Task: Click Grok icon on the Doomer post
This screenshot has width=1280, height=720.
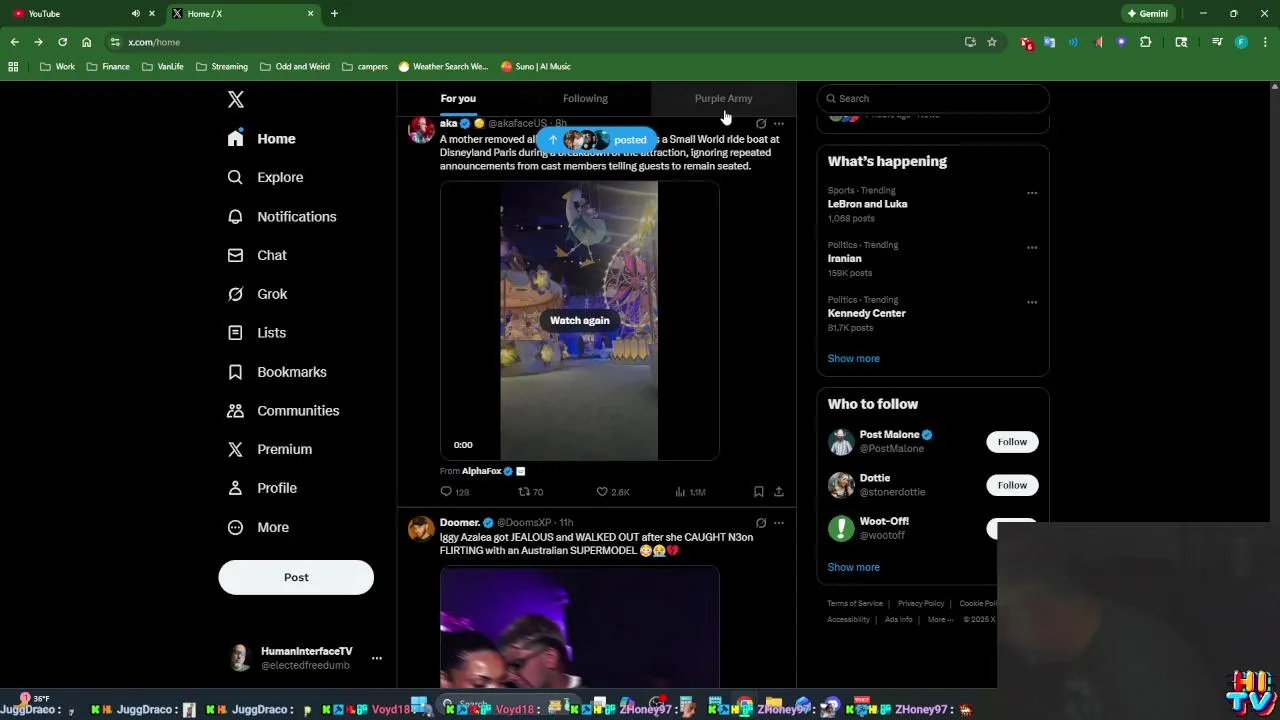Action: [761, 523]
